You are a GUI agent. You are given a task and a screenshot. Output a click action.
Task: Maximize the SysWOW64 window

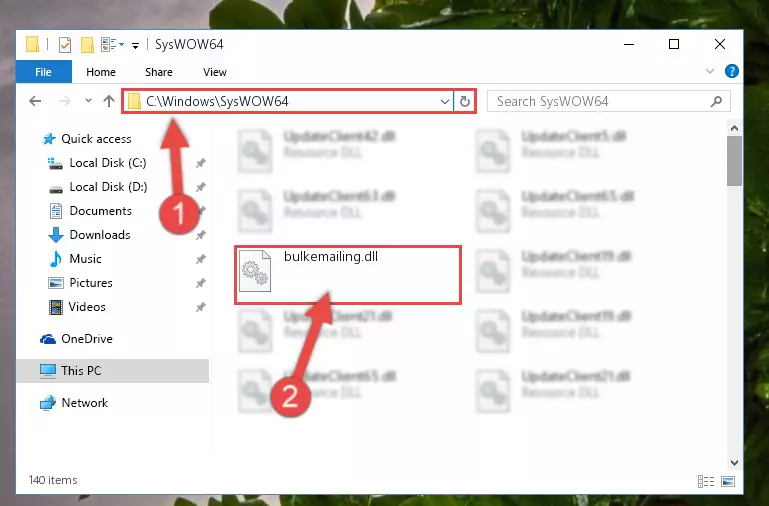click(x=674, y=45)
